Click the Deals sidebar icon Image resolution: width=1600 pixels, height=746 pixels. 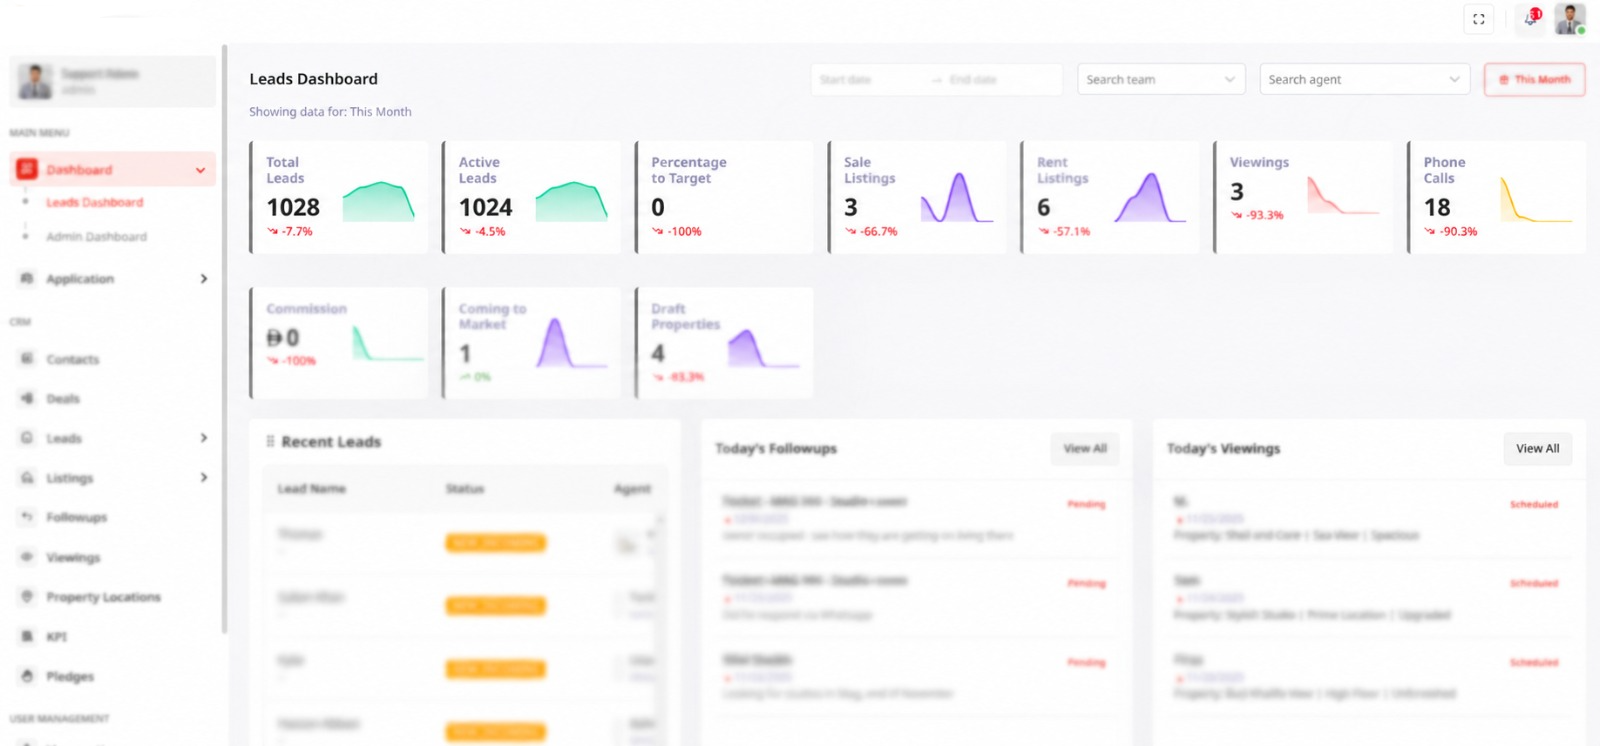[x=27, y=398]
